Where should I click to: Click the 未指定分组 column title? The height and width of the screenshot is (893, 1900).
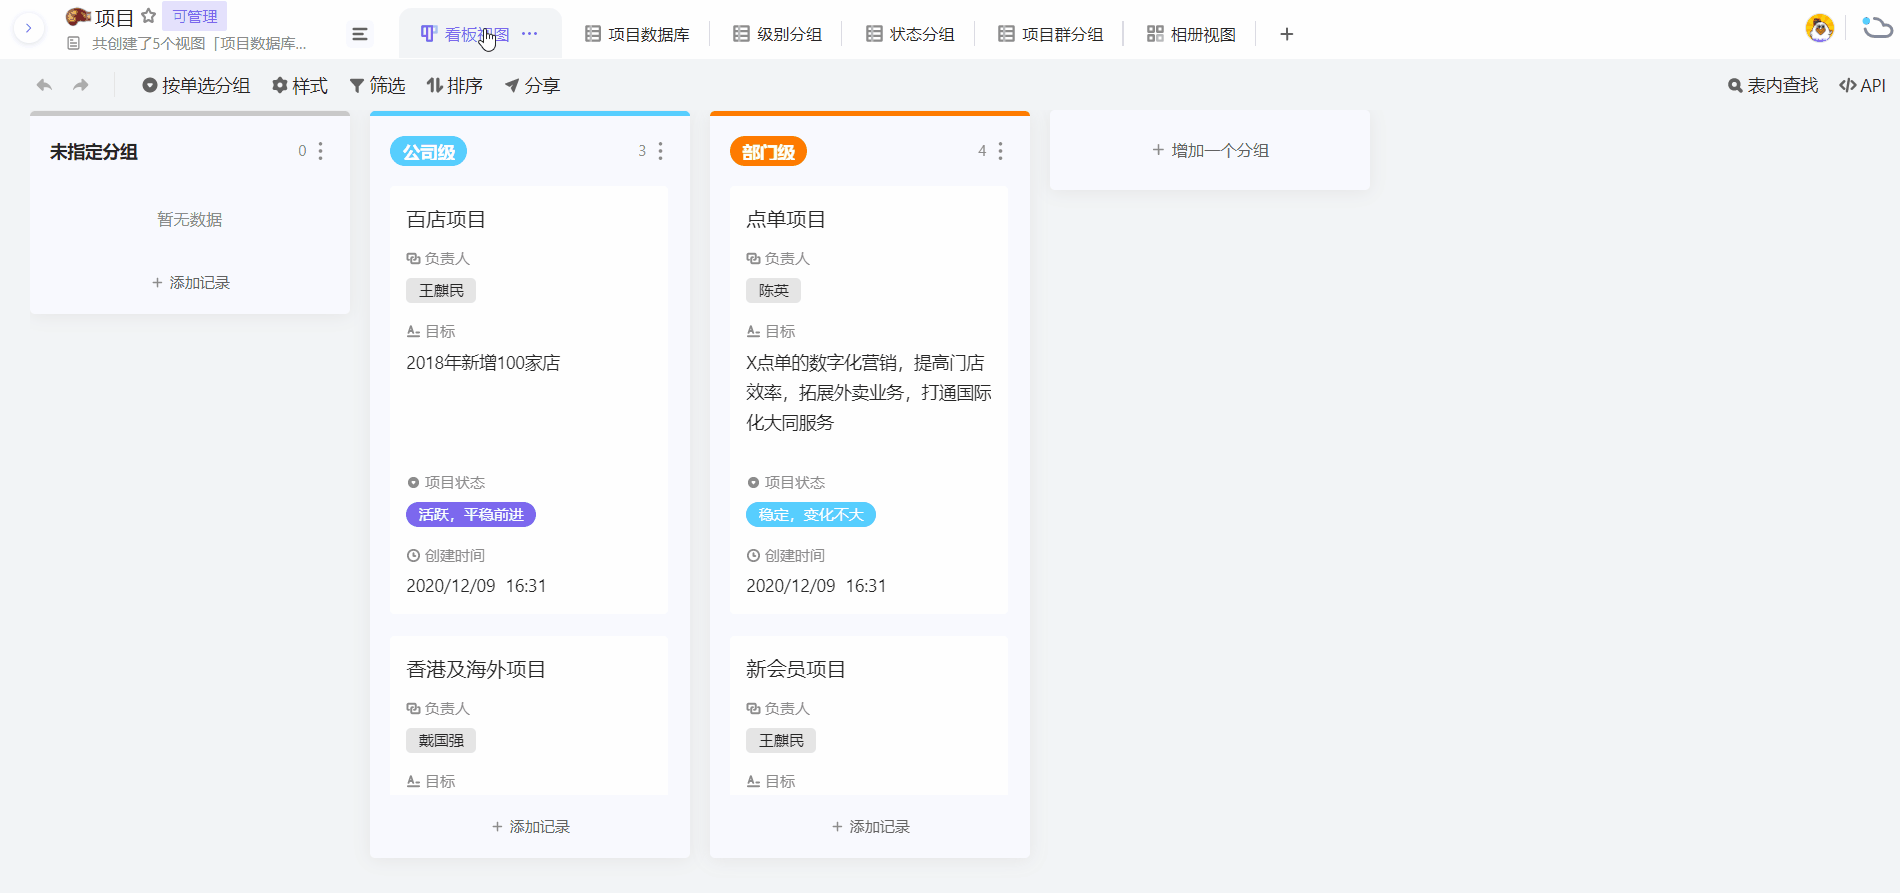pos(94,152)
